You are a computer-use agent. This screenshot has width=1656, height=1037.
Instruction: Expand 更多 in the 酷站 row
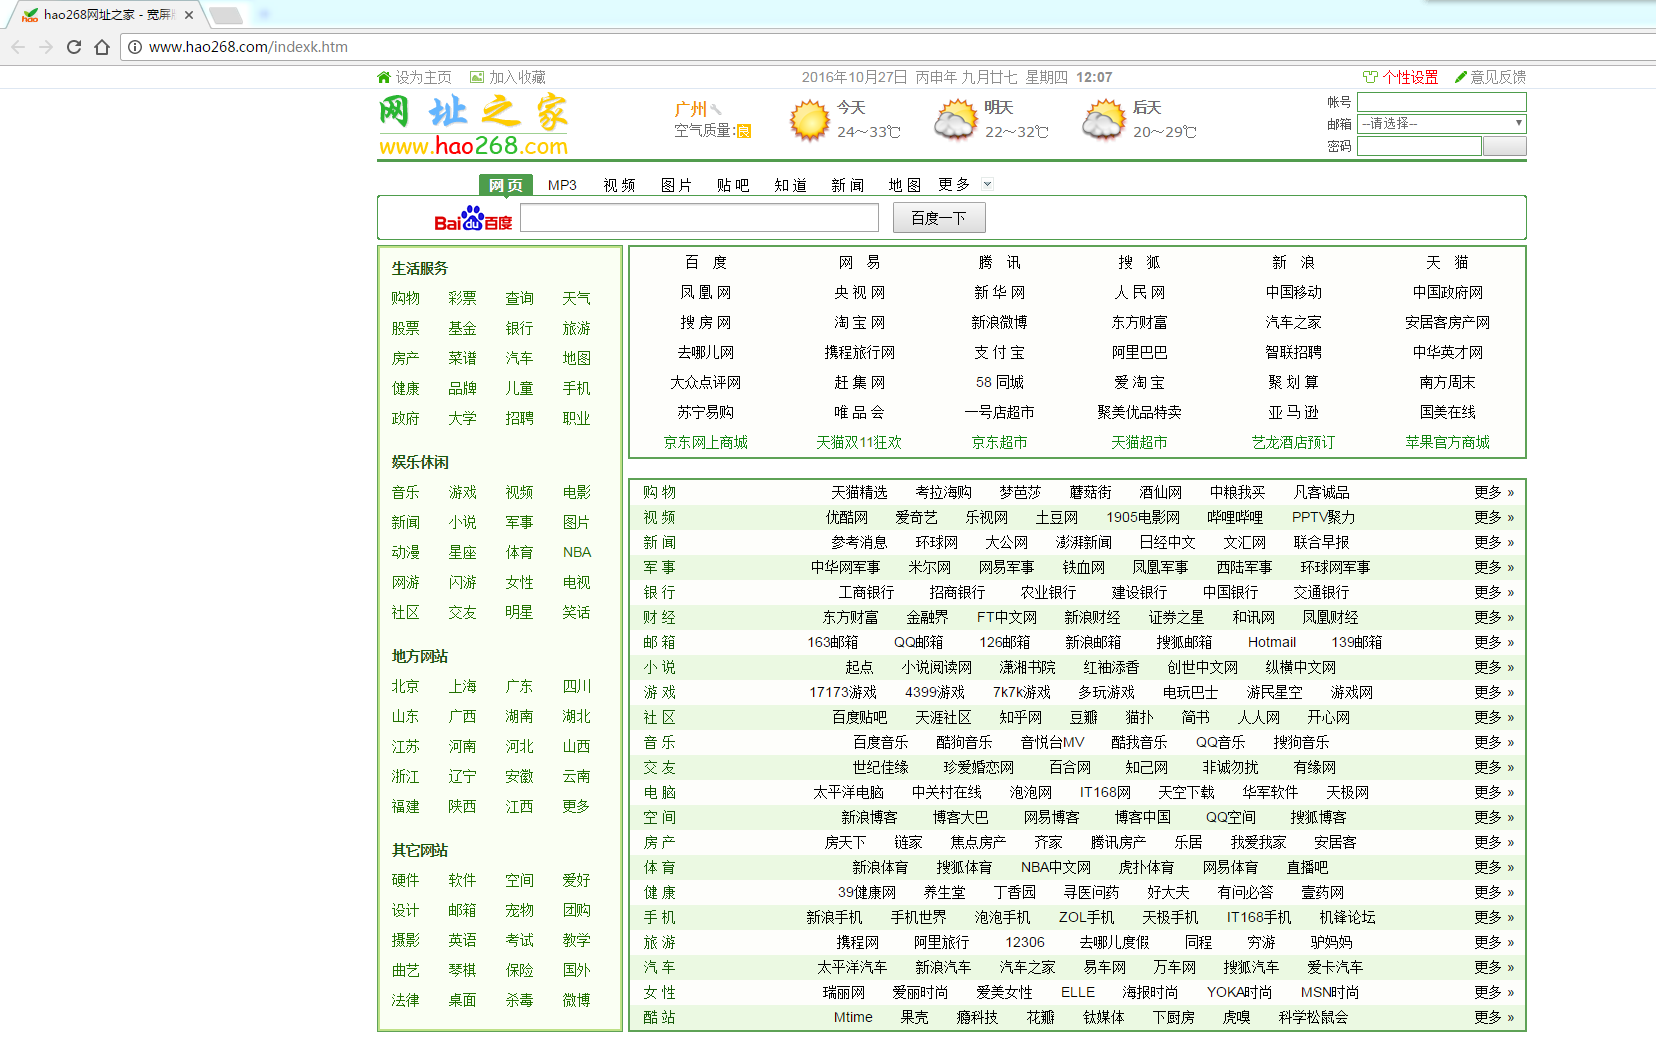1494,1017
